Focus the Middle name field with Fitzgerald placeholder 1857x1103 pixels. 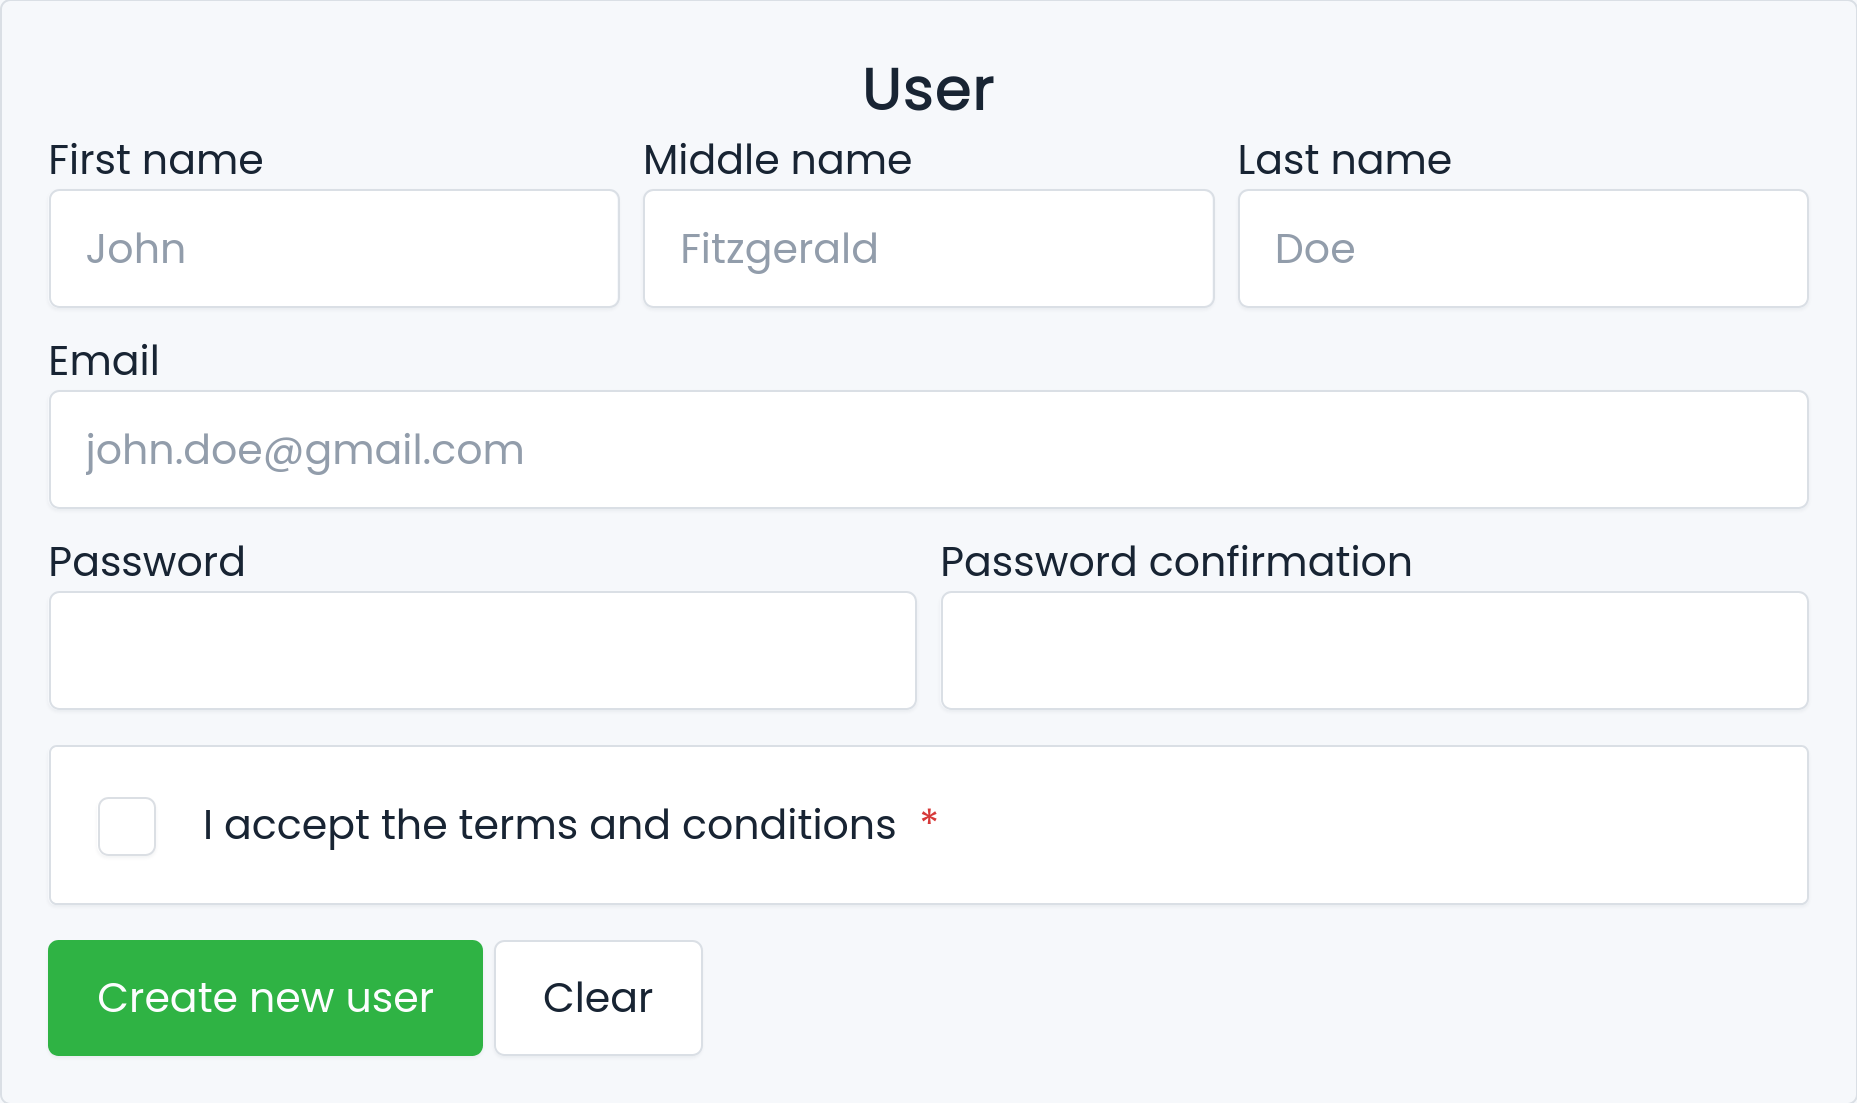pyautogui.click(x=928, y=249)
